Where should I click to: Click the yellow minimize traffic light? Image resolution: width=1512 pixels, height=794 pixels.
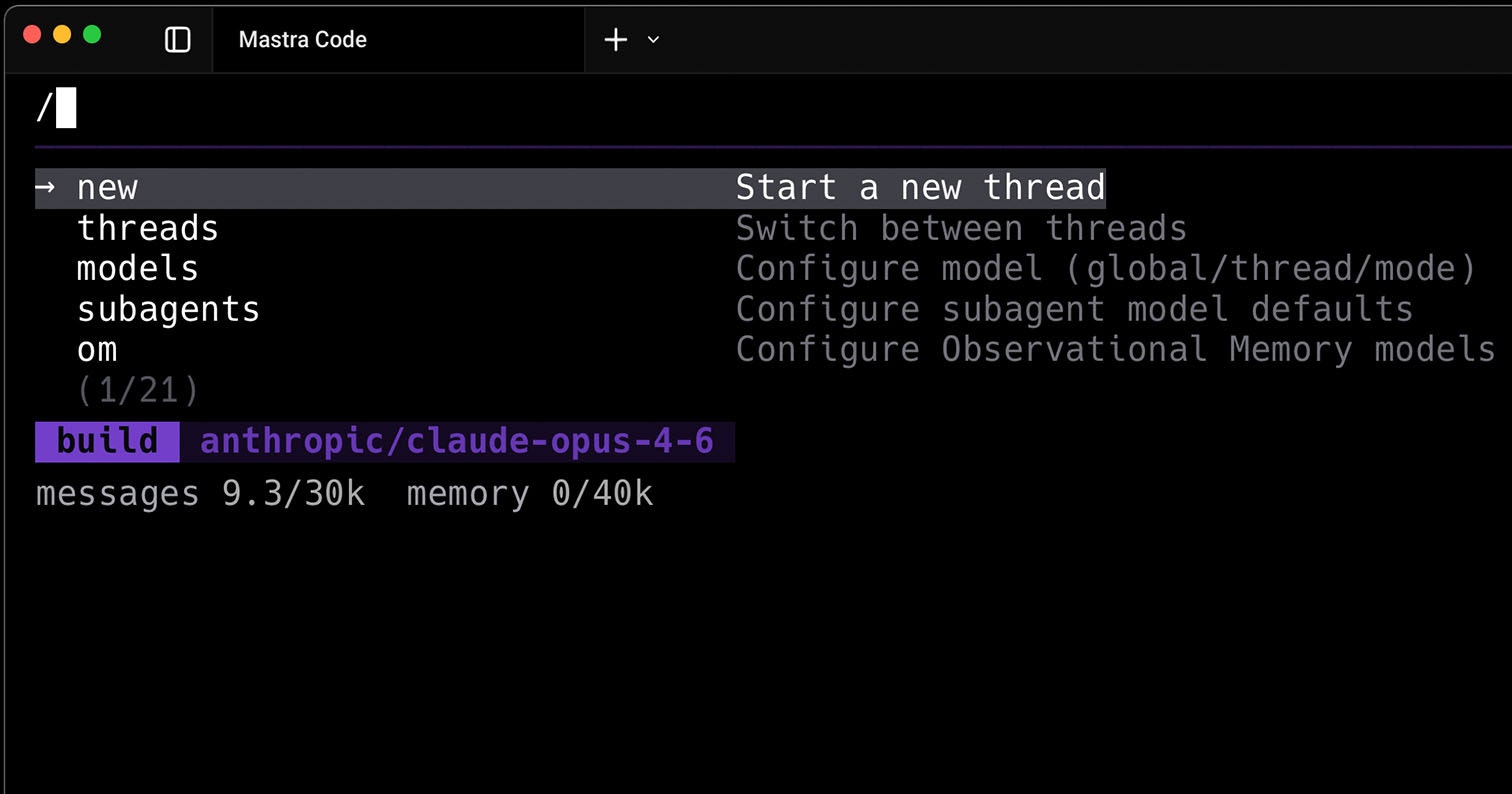[62, 33]
